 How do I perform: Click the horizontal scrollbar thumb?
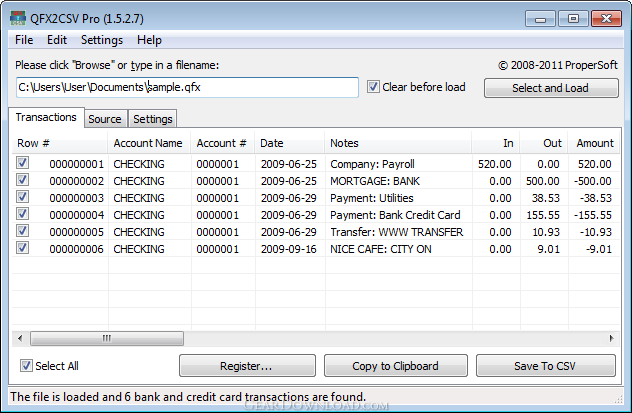tap(107, 338)
